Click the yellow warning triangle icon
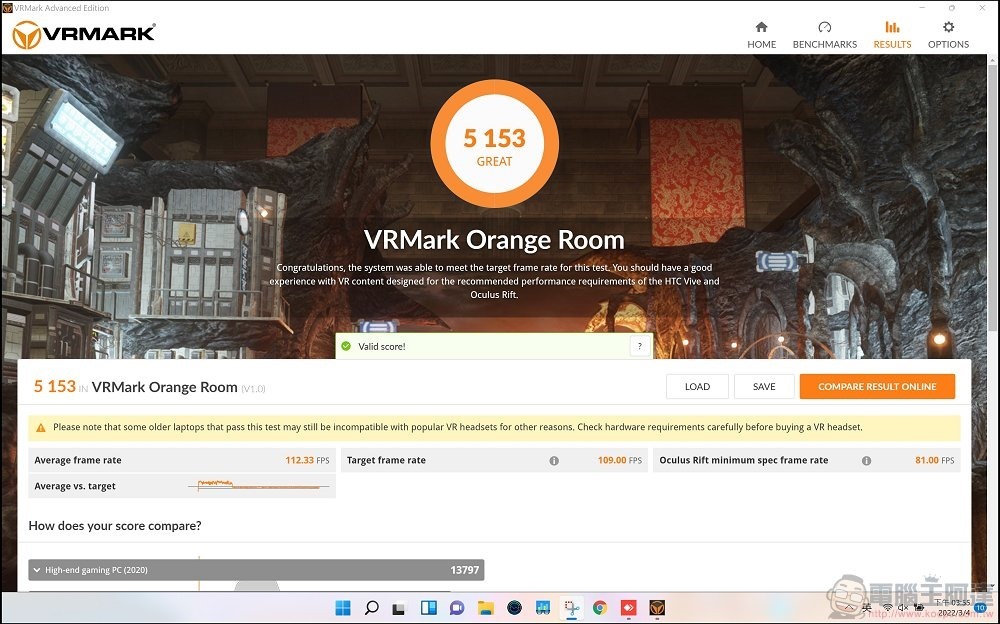This screenshot has width=1000, height=624. (41, 427)
